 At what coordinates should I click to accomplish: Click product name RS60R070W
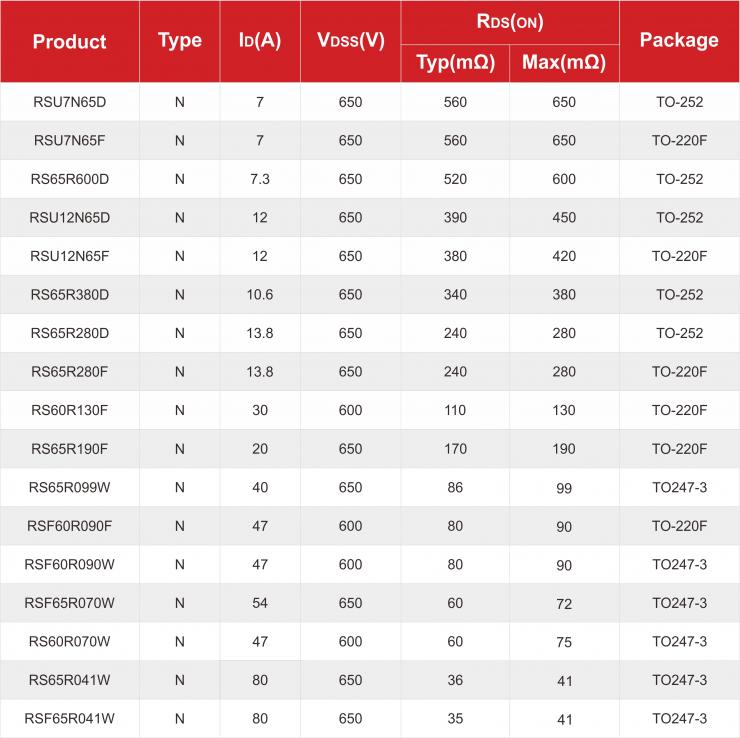coord(69,642)
